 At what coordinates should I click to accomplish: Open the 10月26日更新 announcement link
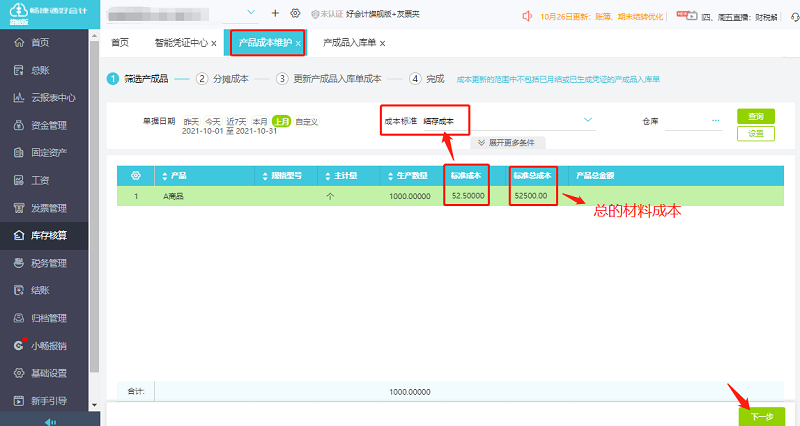(x=602, y=17)
